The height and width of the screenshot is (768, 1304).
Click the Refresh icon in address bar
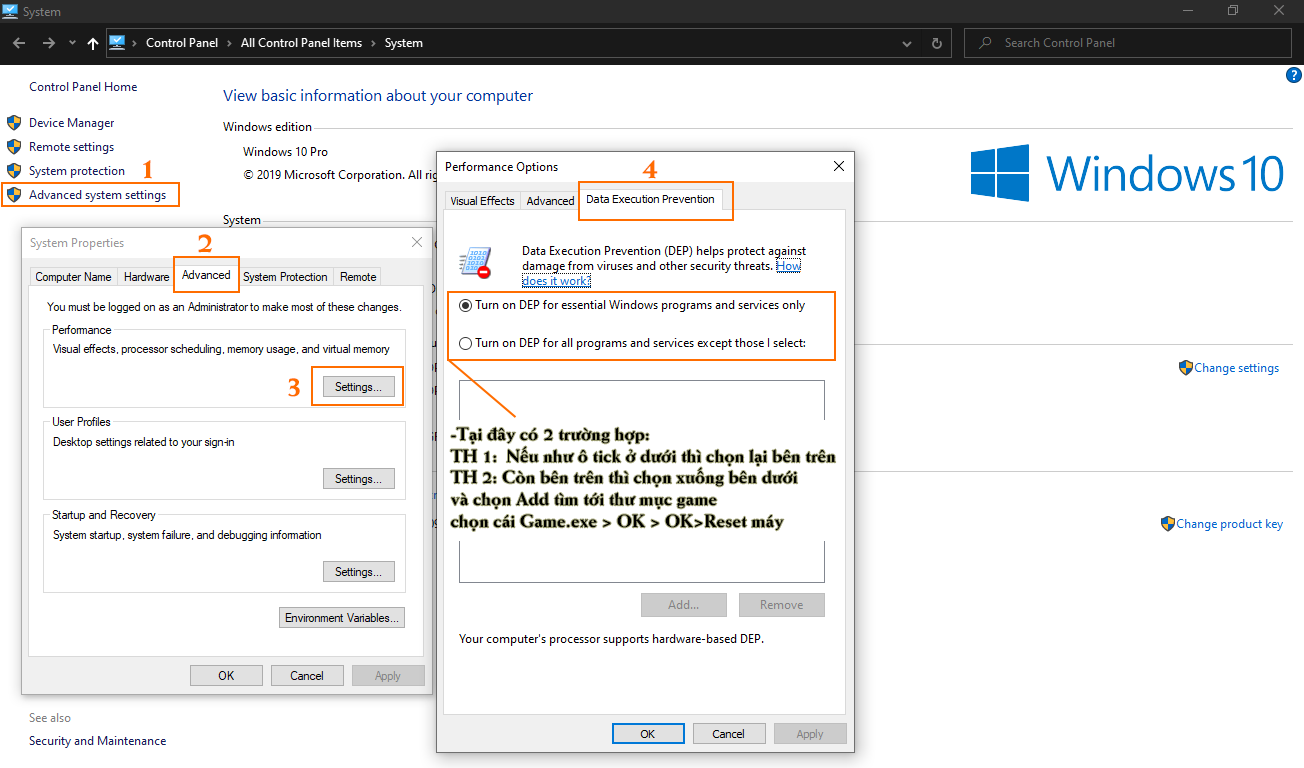pyautogui.click(x=936, y=43)
